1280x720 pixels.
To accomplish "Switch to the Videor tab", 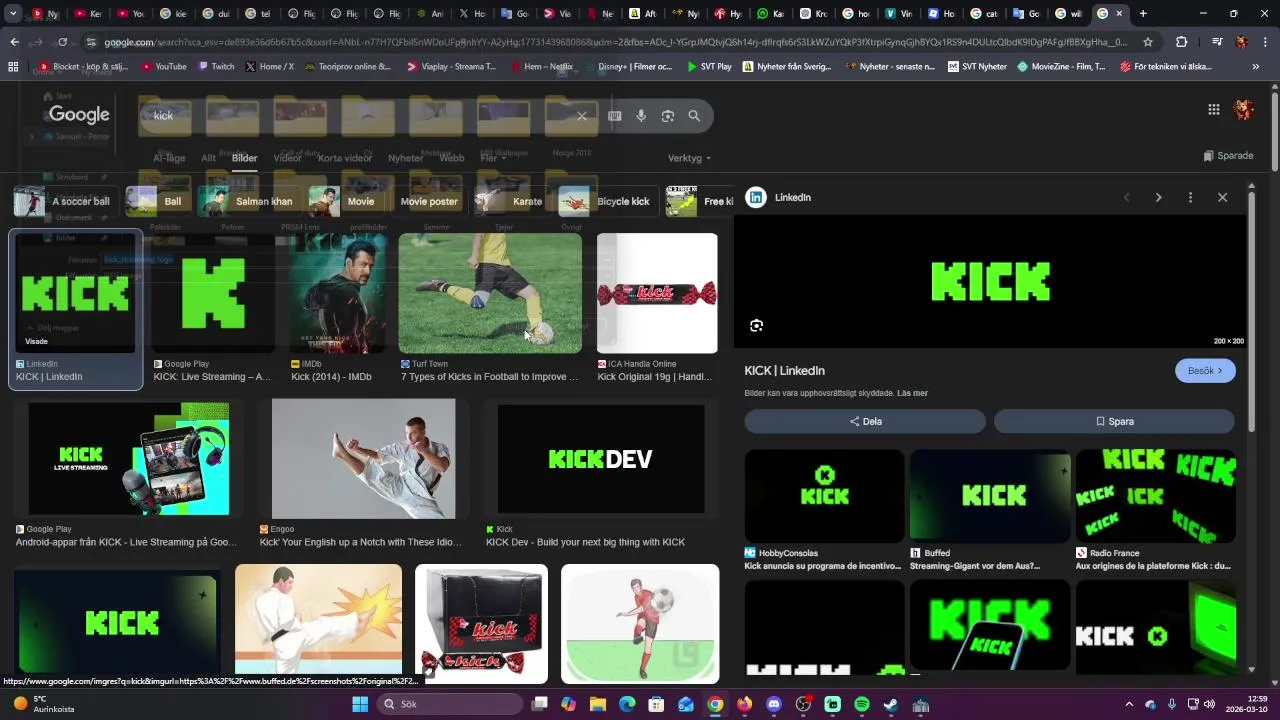I will point(287,158).
